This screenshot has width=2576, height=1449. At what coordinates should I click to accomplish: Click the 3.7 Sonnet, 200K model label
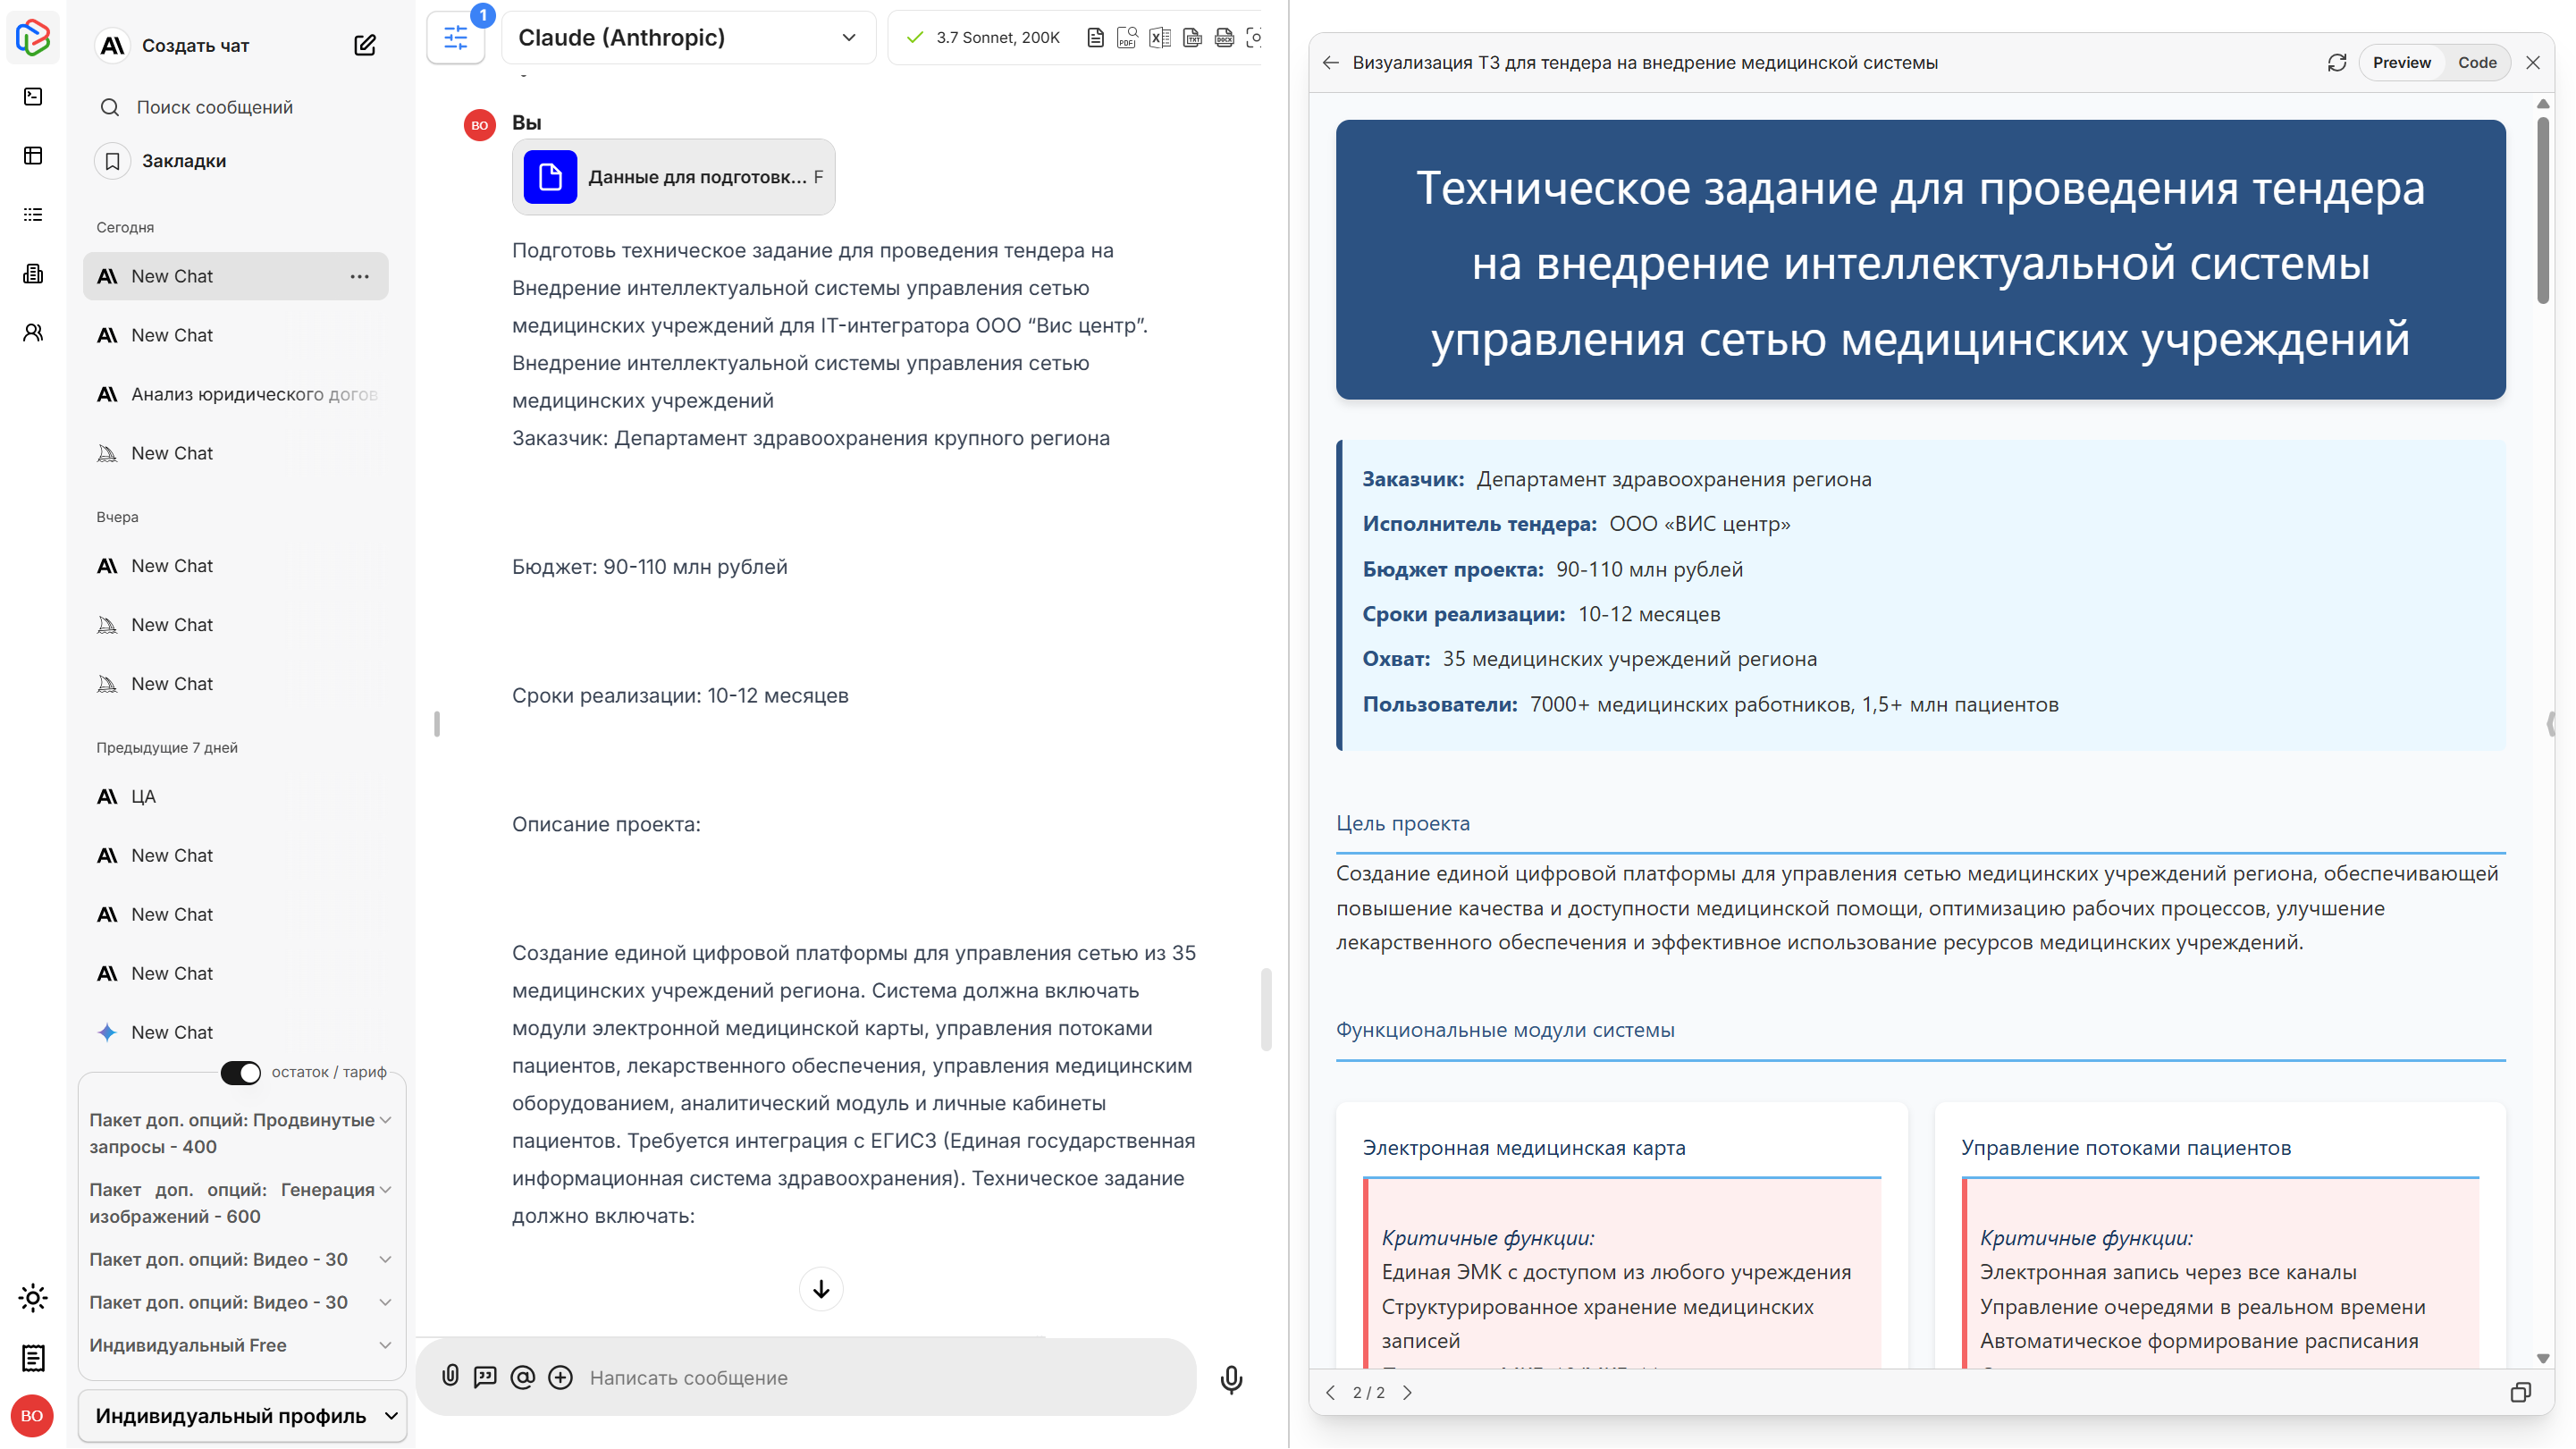pos(997,38)
